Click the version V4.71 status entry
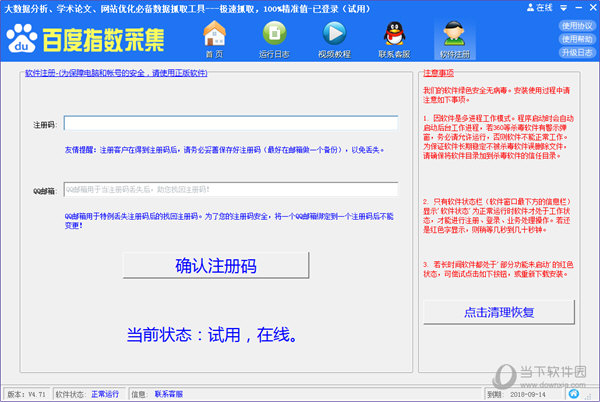This screenshot has height=402, width=600. coord(26,394)
